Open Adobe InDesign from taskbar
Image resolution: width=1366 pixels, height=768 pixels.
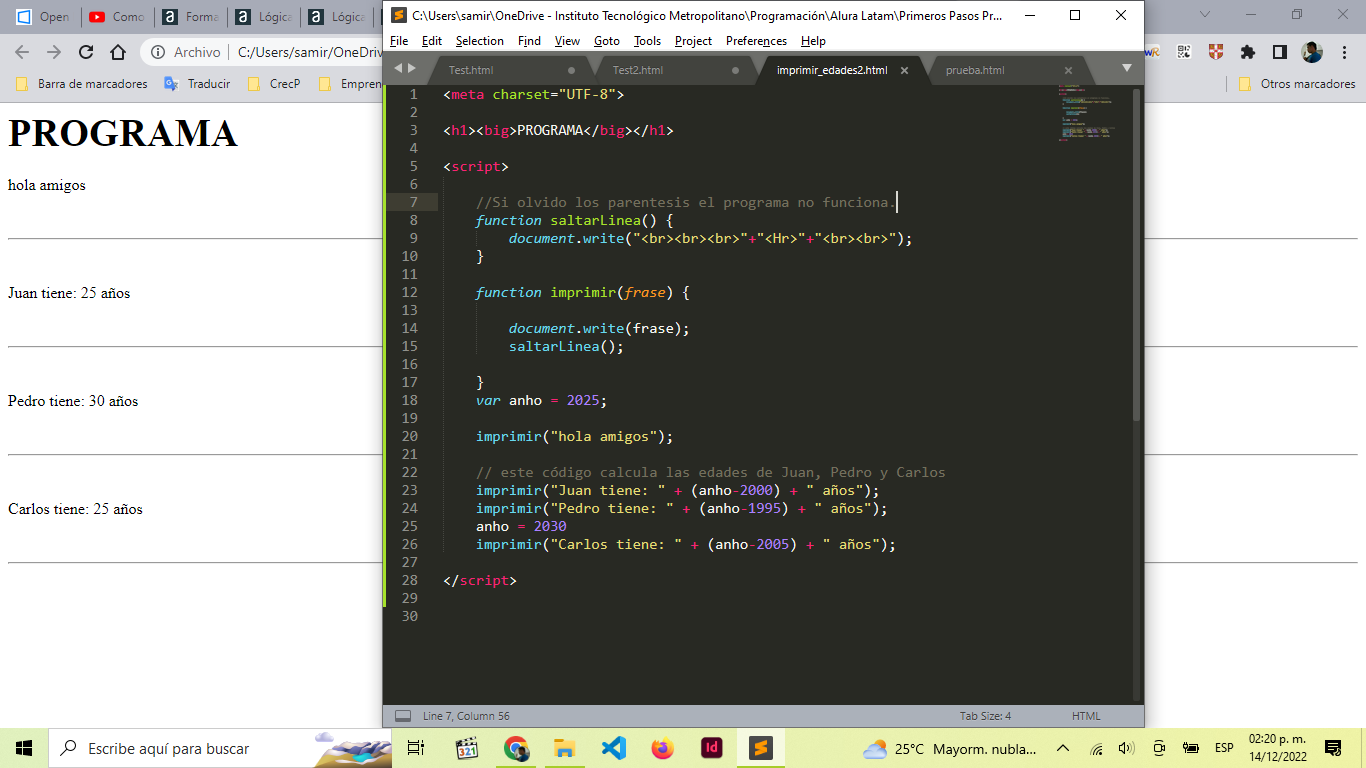click(x=712, y=748)
